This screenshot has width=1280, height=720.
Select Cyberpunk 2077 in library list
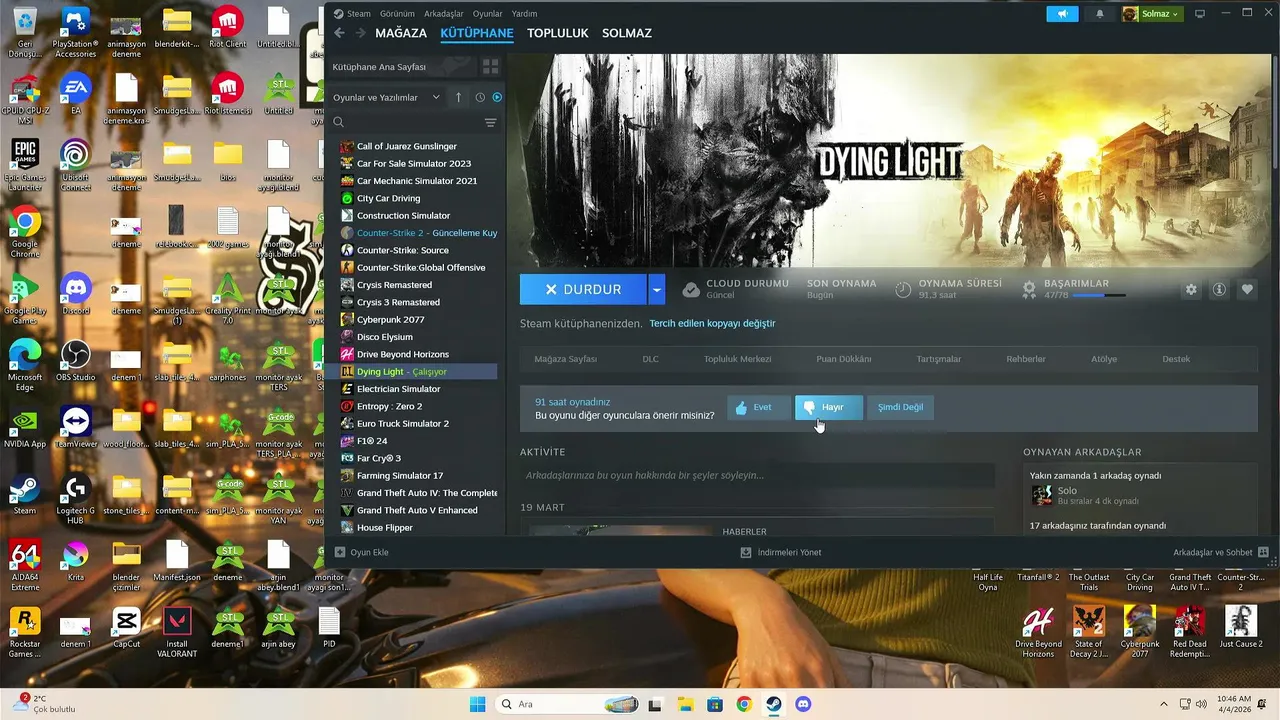click(390, 319)
